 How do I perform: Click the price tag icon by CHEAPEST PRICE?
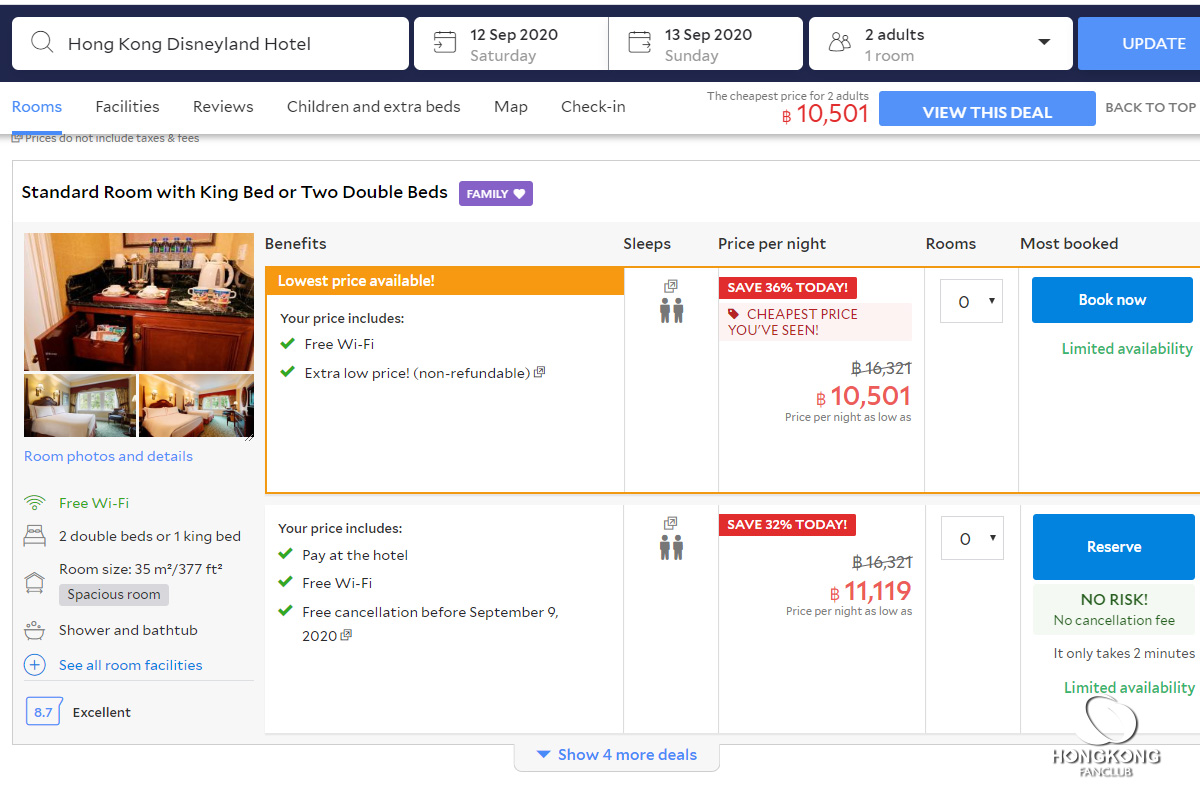(733, 314)
